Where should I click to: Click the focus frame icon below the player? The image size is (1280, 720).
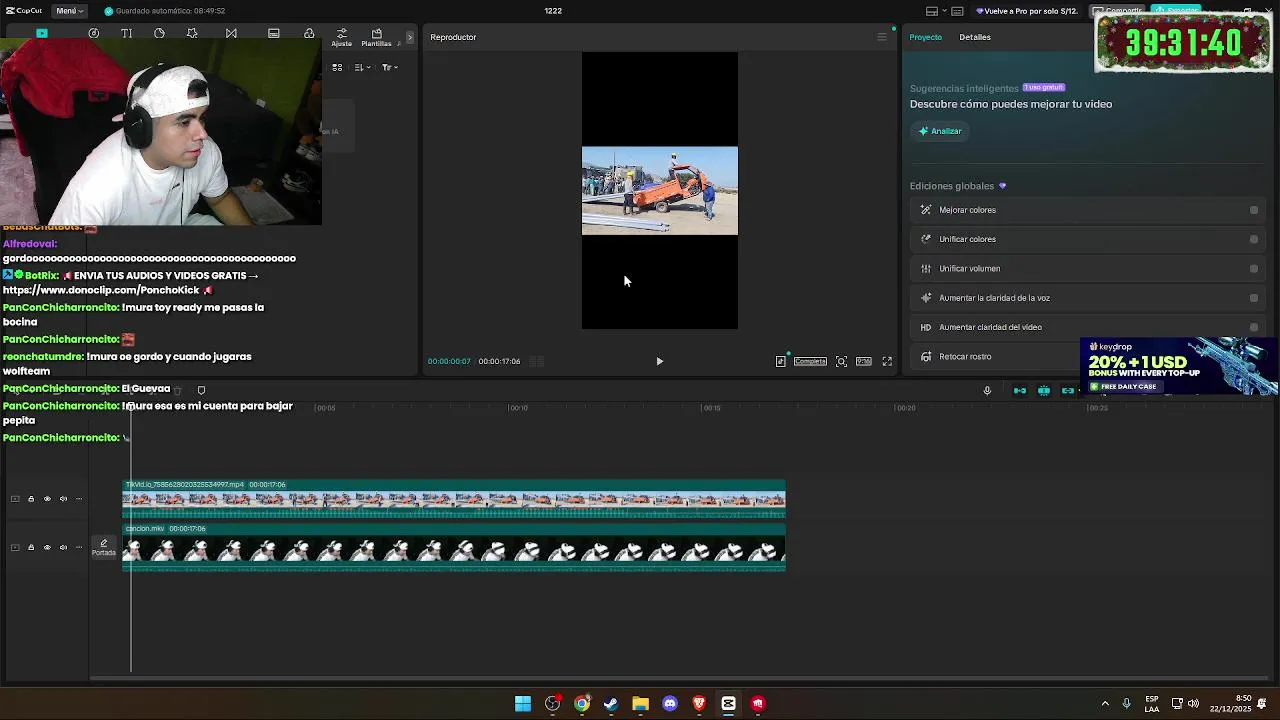tap(841, 361)
